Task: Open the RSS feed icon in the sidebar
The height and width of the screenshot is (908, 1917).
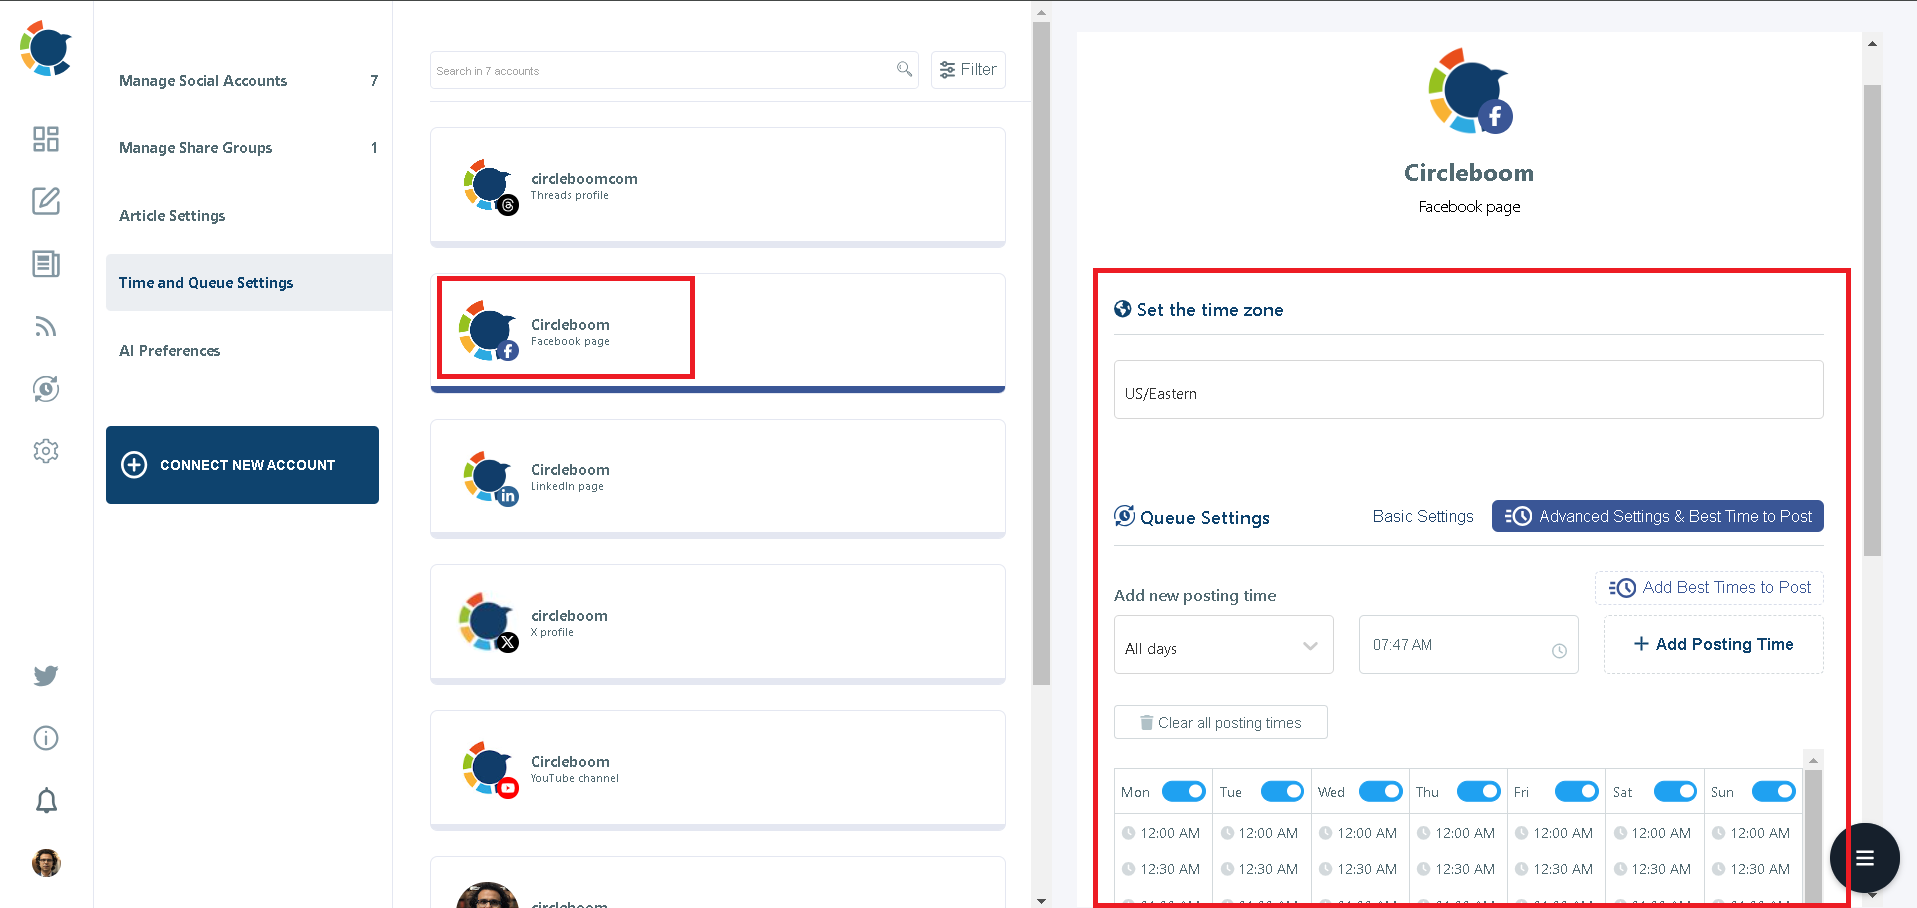Action: pyautogui.click(x=45, y=326)
